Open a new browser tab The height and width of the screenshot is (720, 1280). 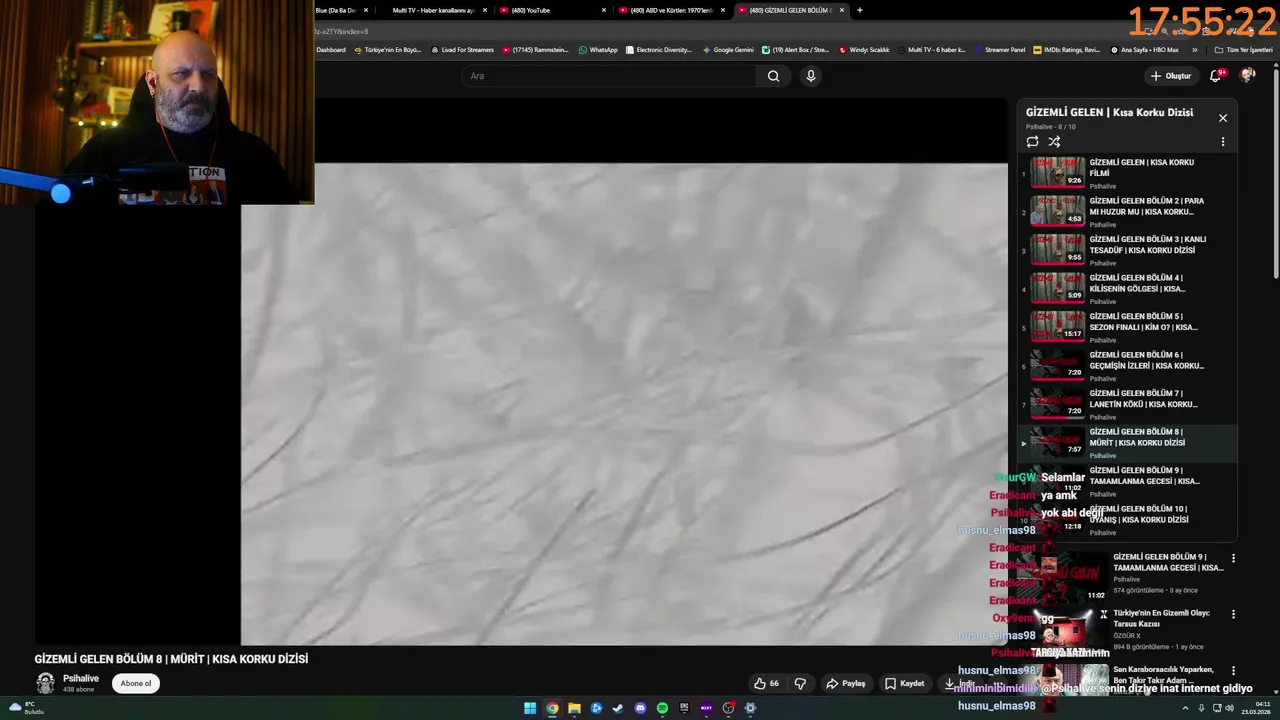tap(860, 10)
